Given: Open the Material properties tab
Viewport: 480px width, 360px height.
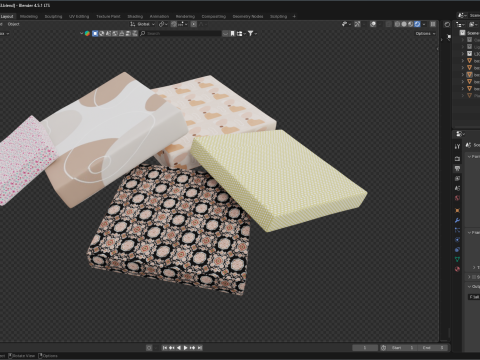Looking at the screenshot, I should (x=457, y=269).
